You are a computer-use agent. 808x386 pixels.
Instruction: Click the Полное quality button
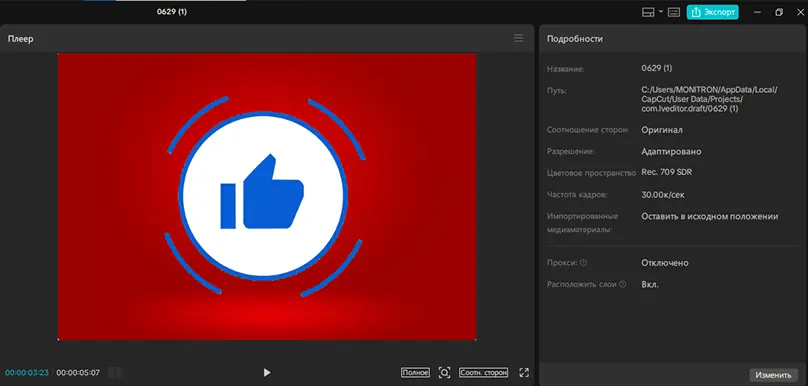tap(415, 372)
